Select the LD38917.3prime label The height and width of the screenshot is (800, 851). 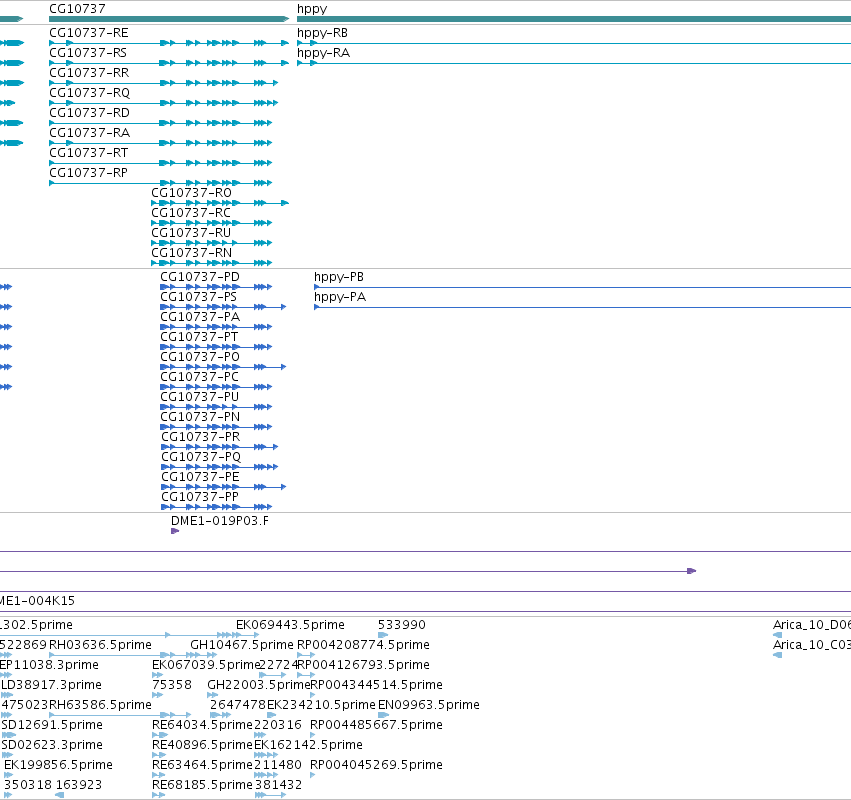click(x=51, y=685)
